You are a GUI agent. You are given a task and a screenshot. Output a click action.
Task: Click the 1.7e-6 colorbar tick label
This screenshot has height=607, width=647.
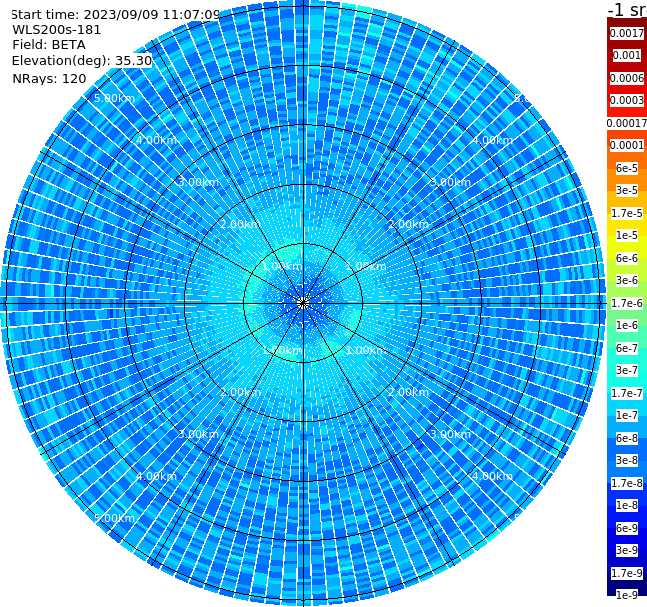(627, 303)
